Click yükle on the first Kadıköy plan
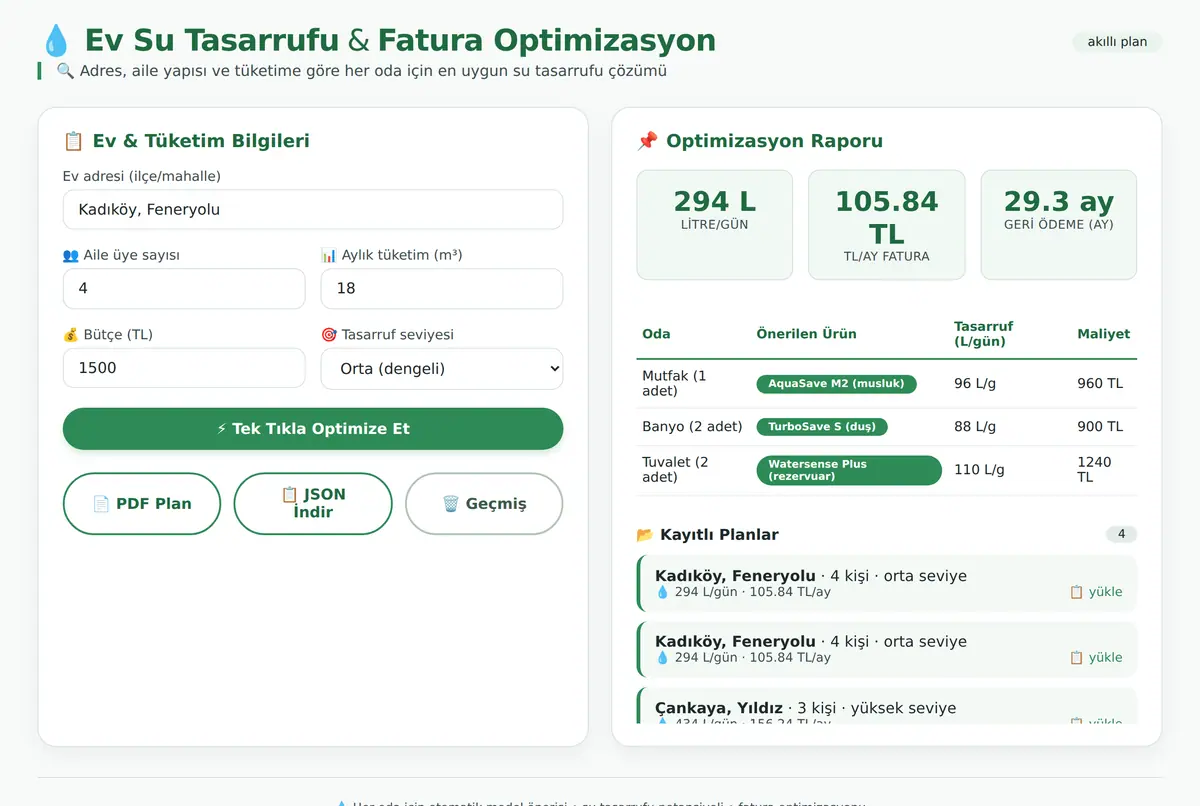 [1096, 592]
